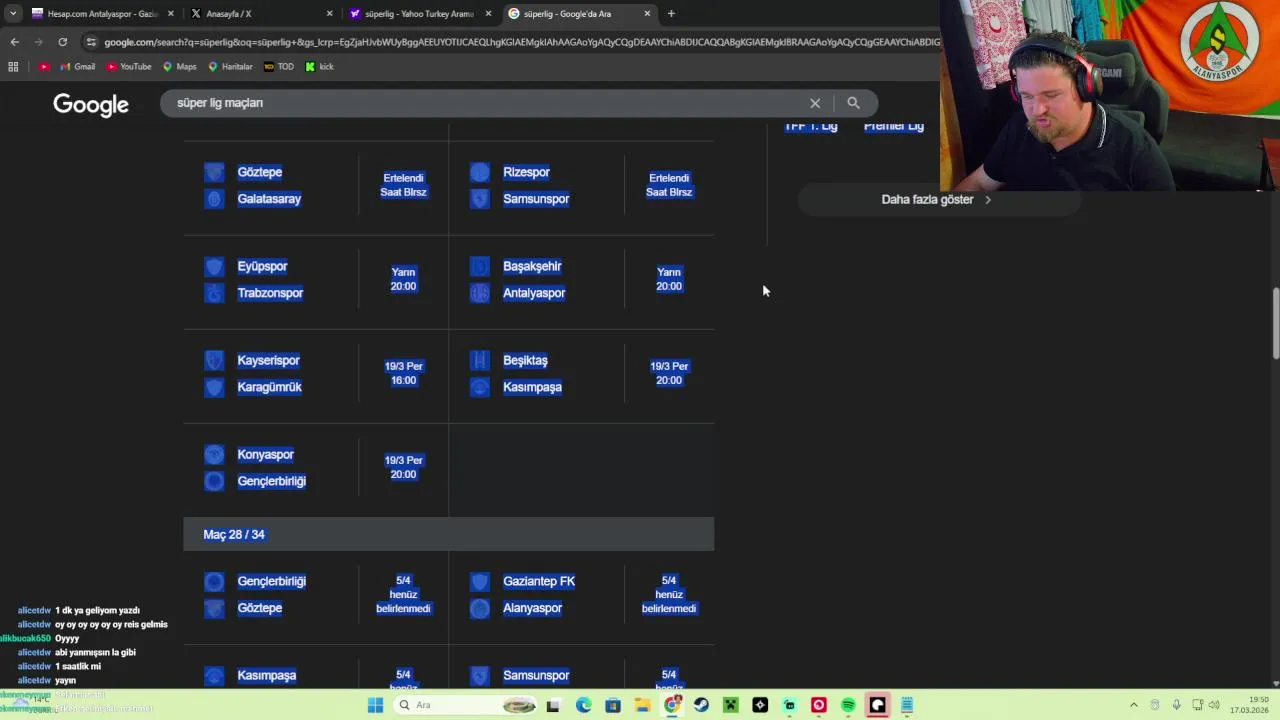Open the kick bookmark

coord(319,67)
